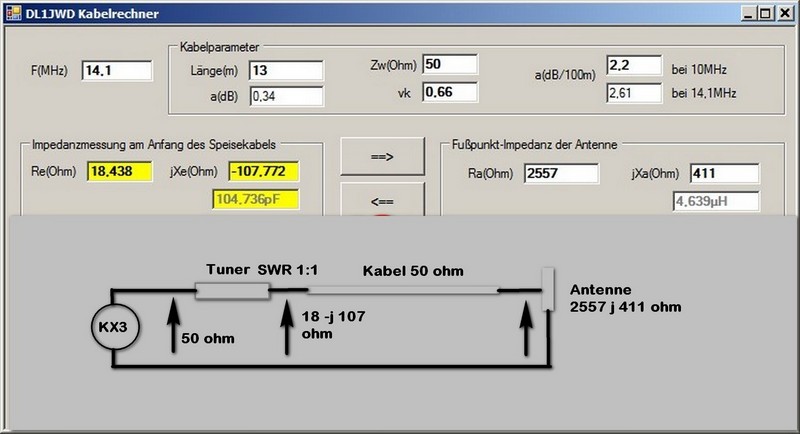Click the DL1JWD Kabelrechner app icon
Image resolution: width=800 pixels, height=434 pixels.
click(x=13, y=13)
